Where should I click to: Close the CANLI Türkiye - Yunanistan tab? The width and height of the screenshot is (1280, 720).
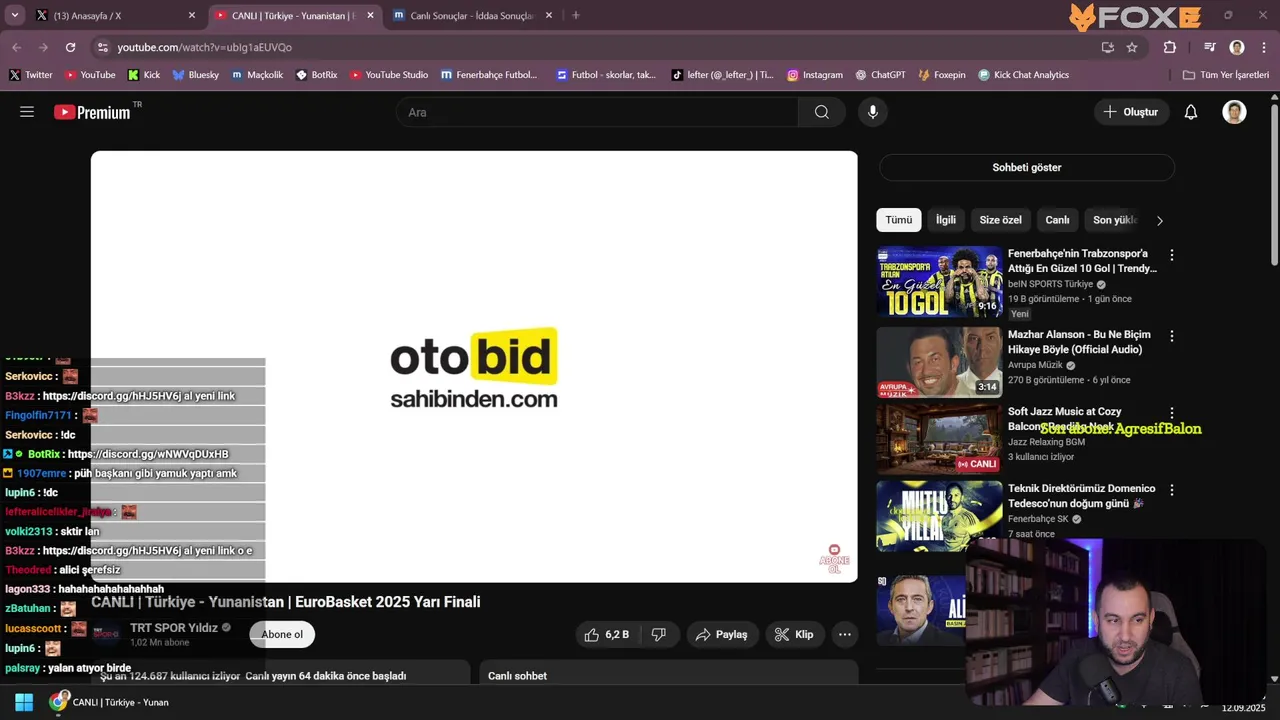(370, 15)
